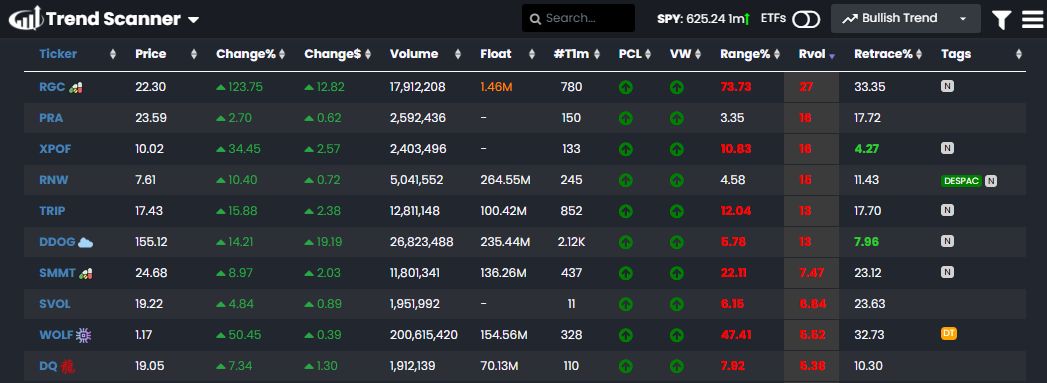Click the N news tag for RGC

(x=947, y=85)
